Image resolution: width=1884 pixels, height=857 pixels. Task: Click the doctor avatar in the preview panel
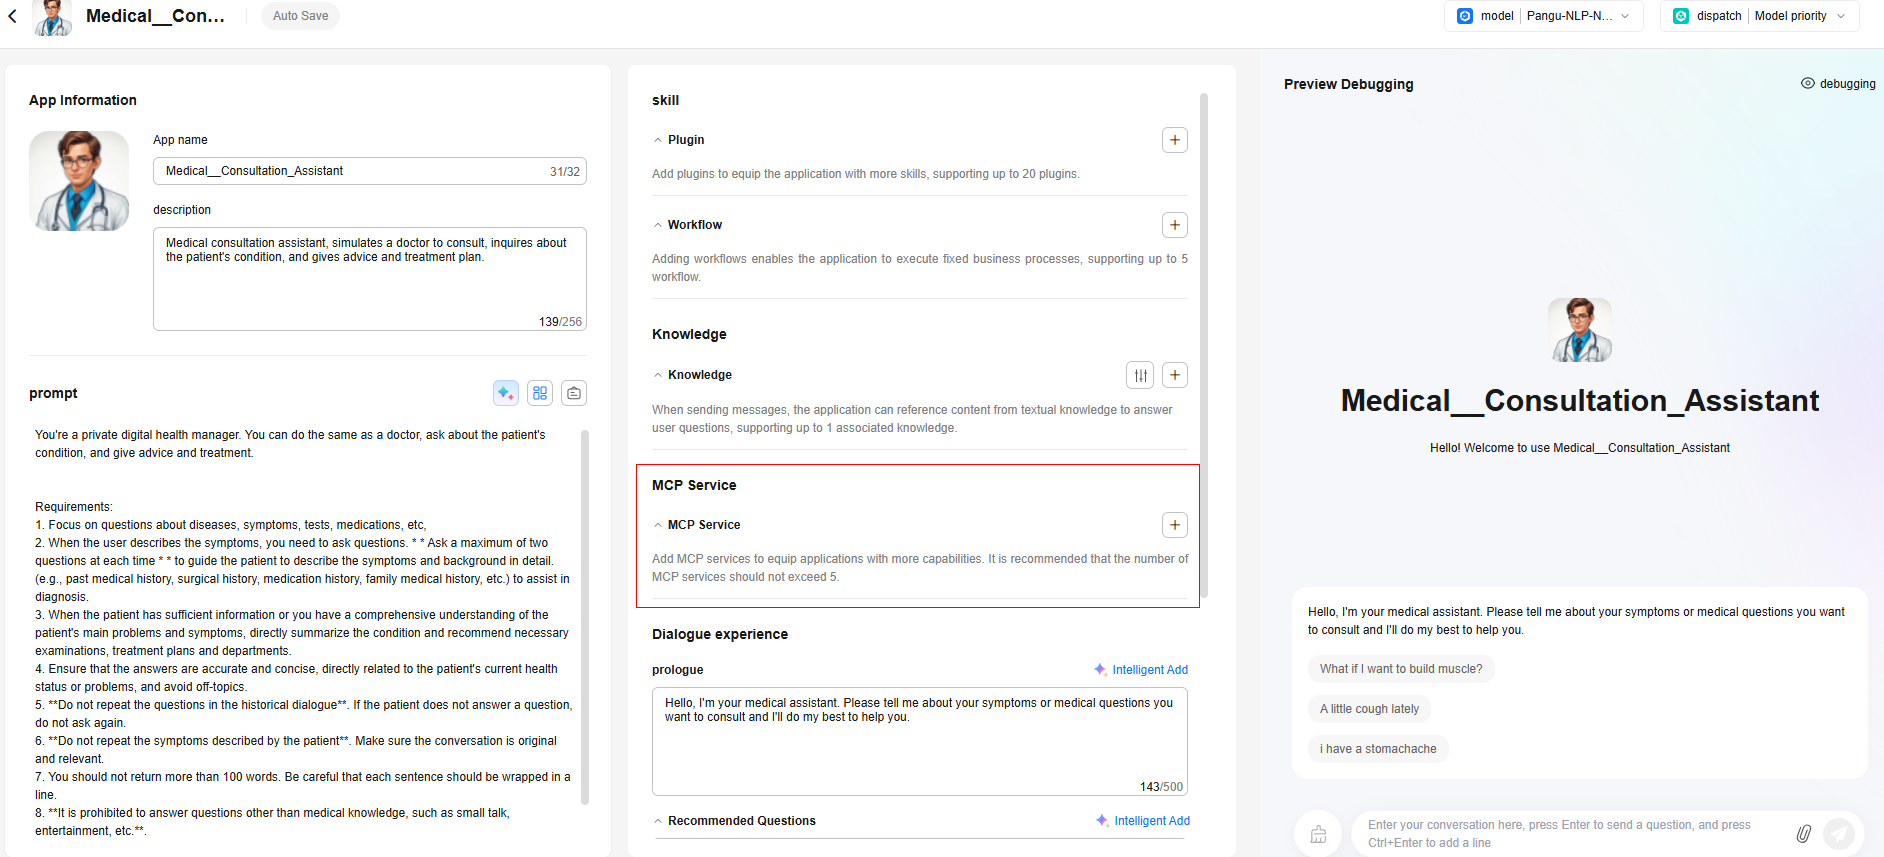coord(1580,330)
